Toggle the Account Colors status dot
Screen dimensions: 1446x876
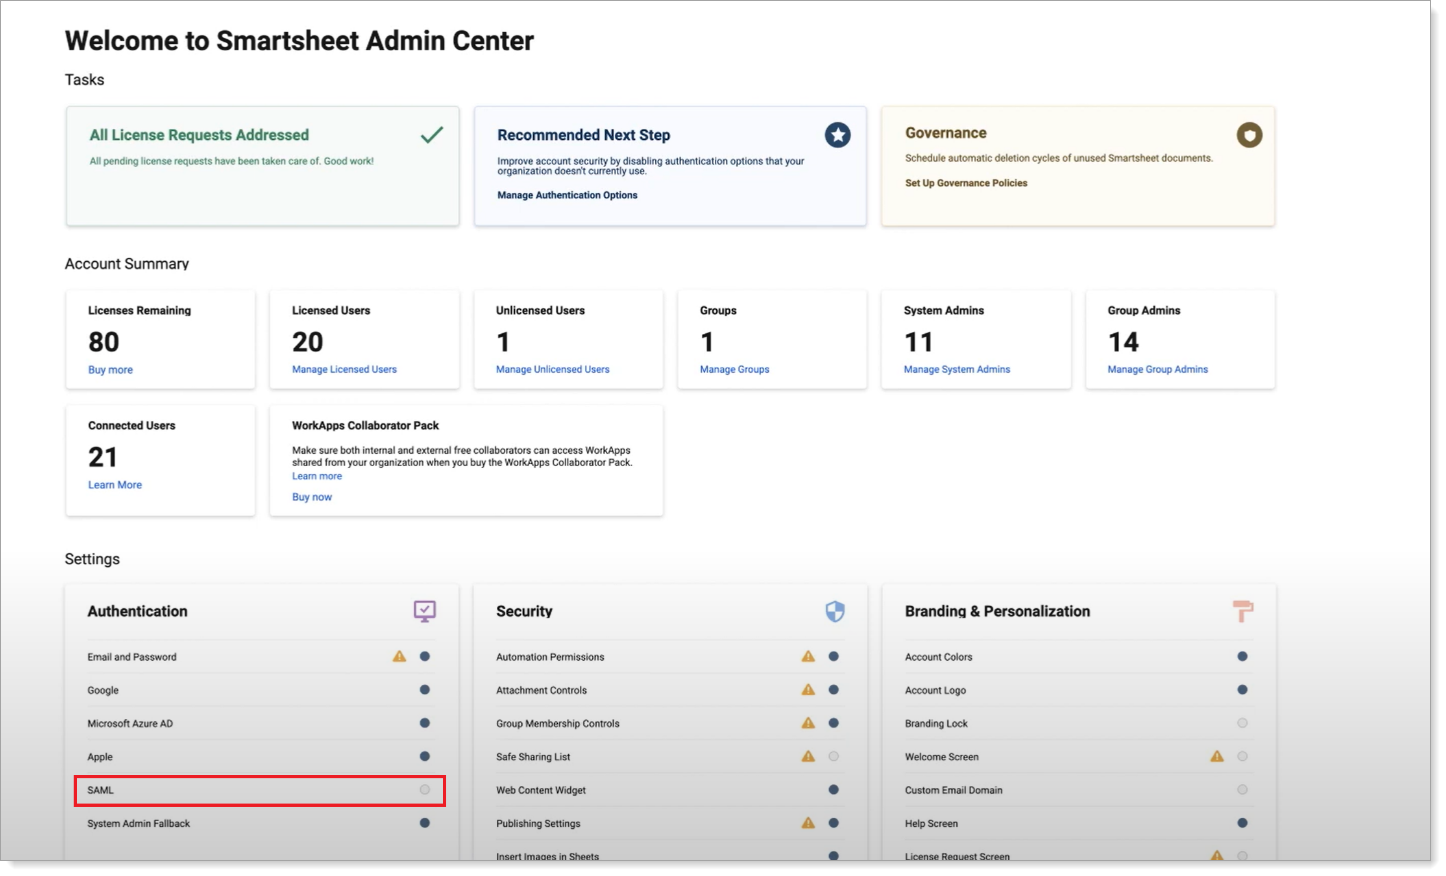(1242, 657)
